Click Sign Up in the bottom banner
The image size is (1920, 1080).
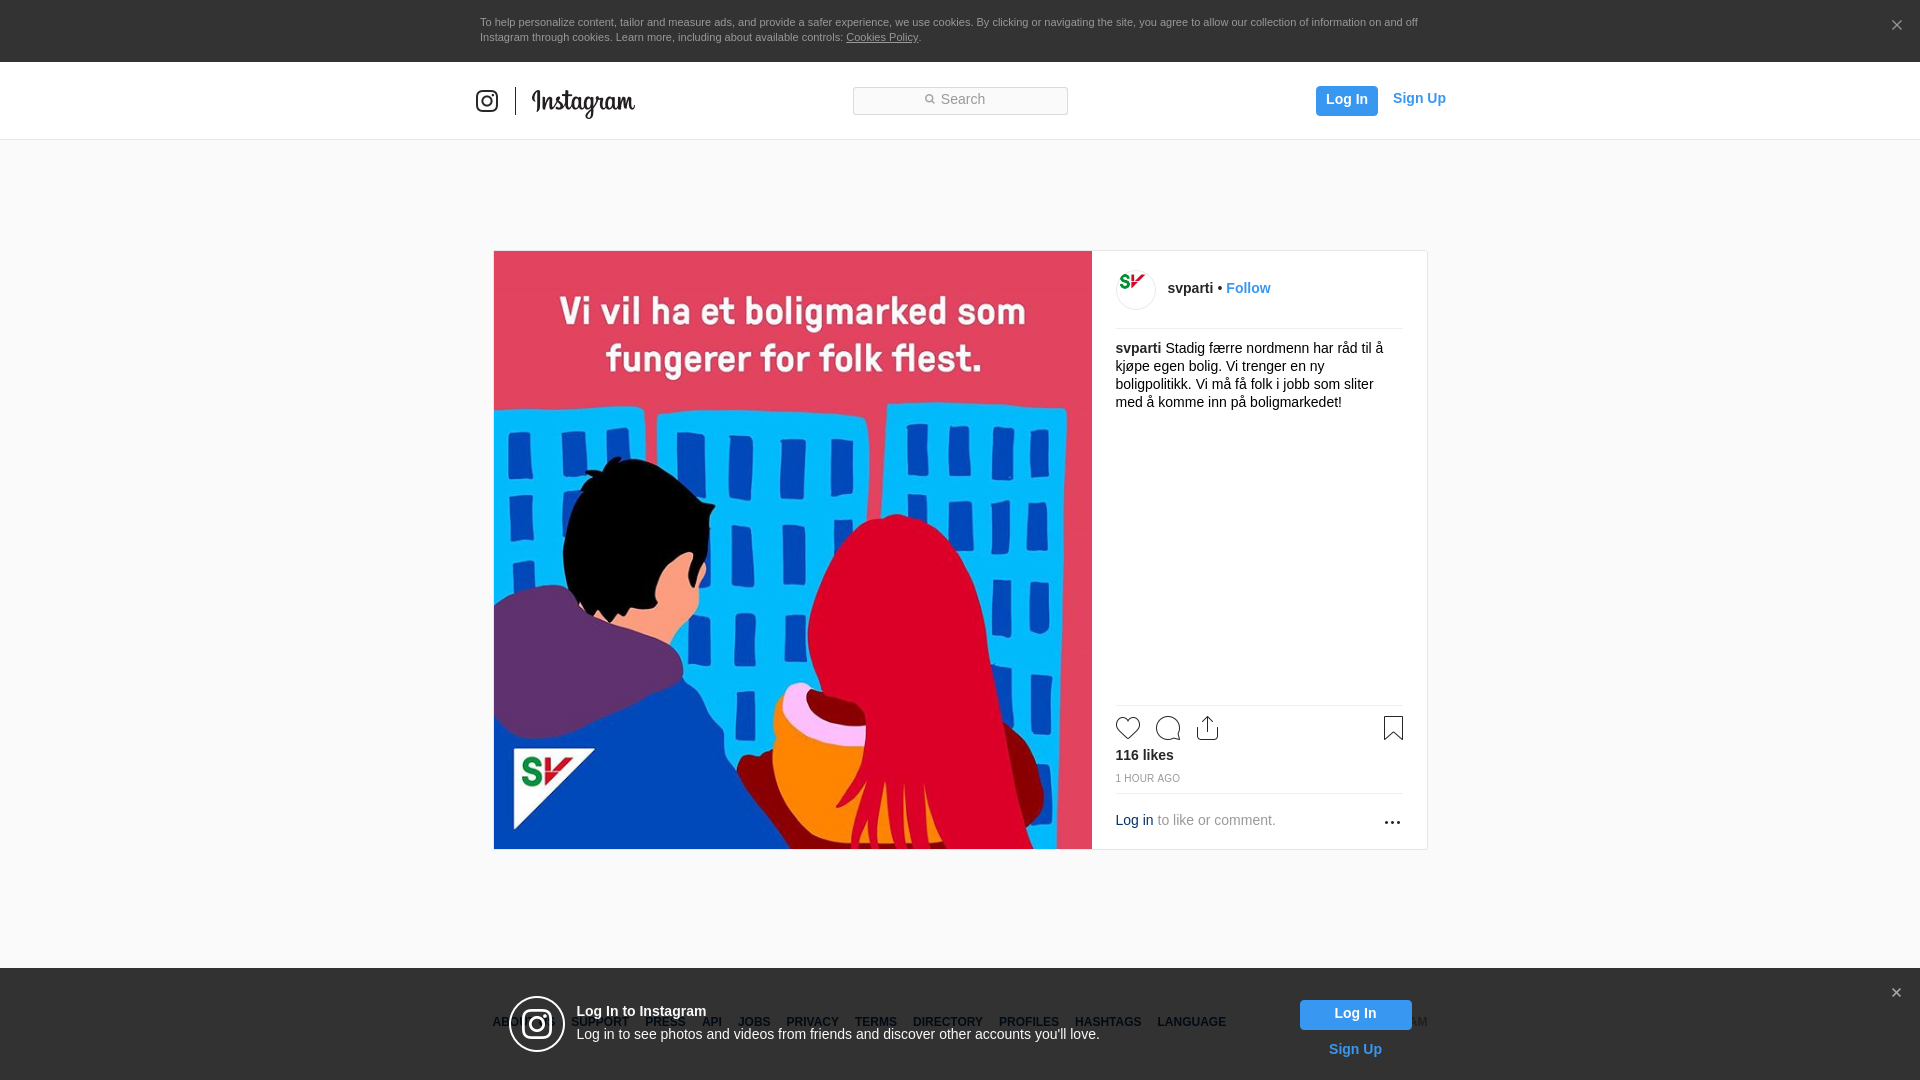1355,1049
